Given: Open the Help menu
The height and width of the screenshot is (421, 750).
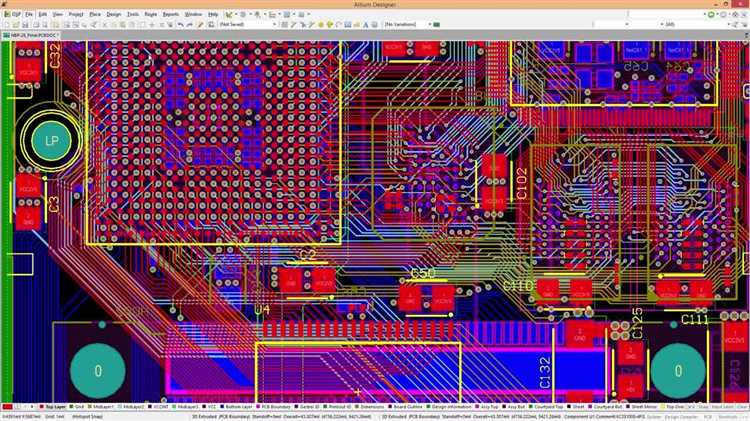Looking at the screenshot, I should click(x=213, y=14).
